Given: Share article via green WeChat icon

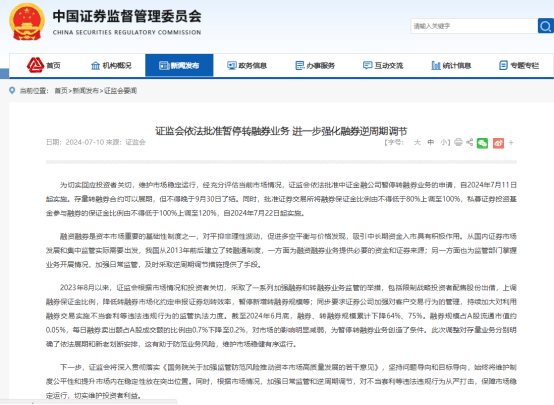Looking at the screenshot, I should [482, 143].
